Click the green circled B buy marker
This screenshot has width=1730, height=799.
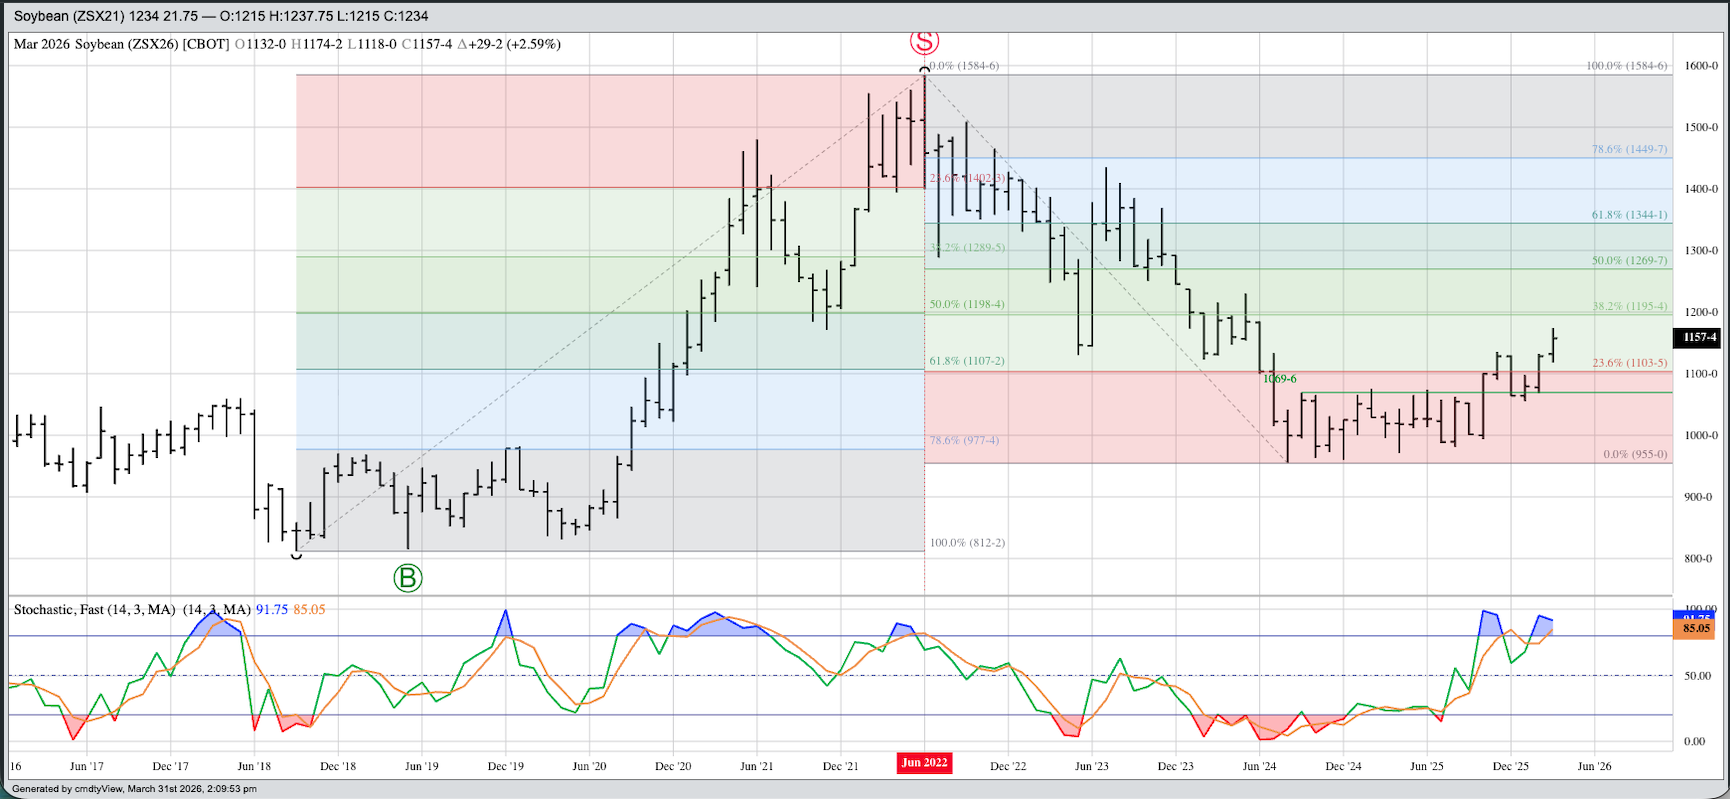click(408, 578)
